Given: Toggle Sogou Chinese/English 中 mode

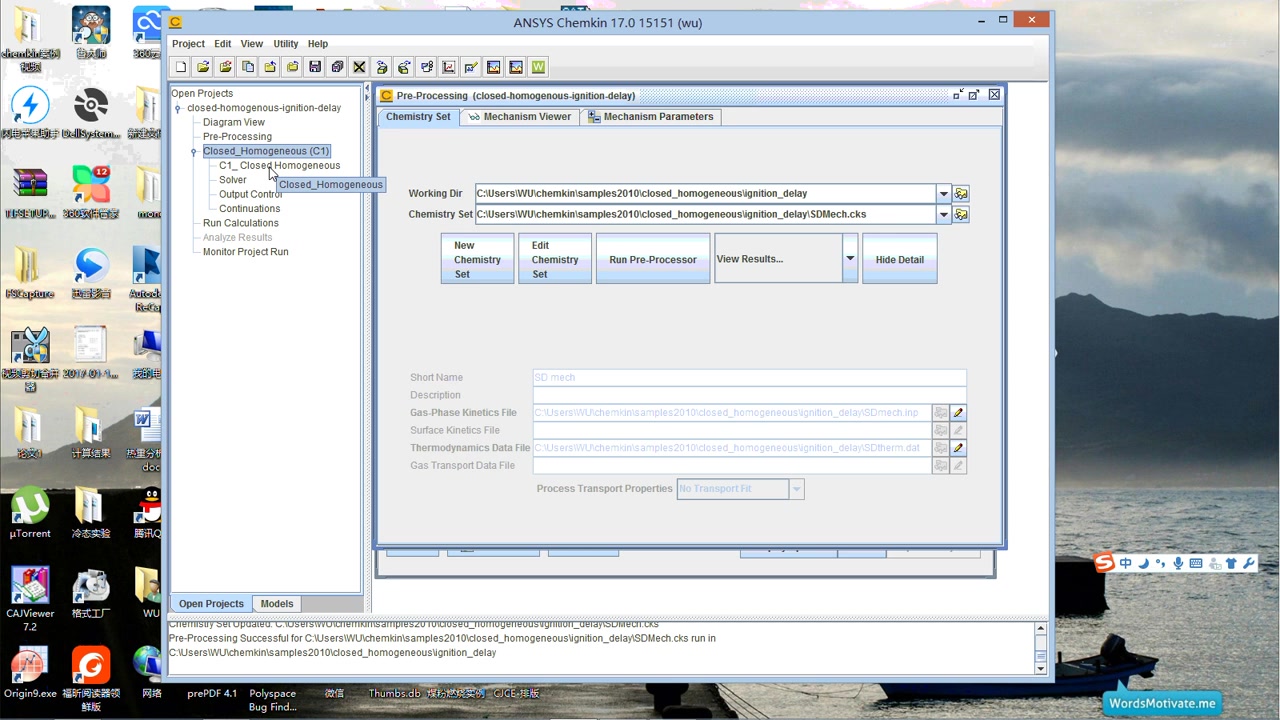Looking at the screenshot, I should coord(1126,563).
